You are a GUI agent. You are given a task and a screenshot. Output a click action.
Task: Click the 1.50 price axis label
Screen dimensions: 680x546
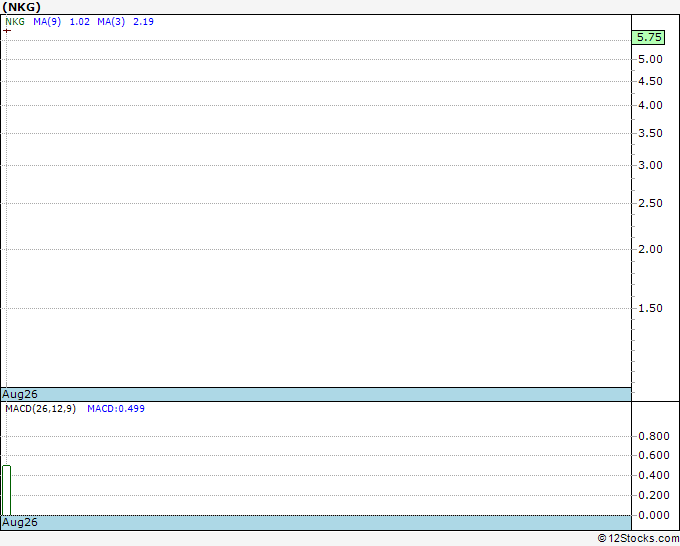[650, 308]
